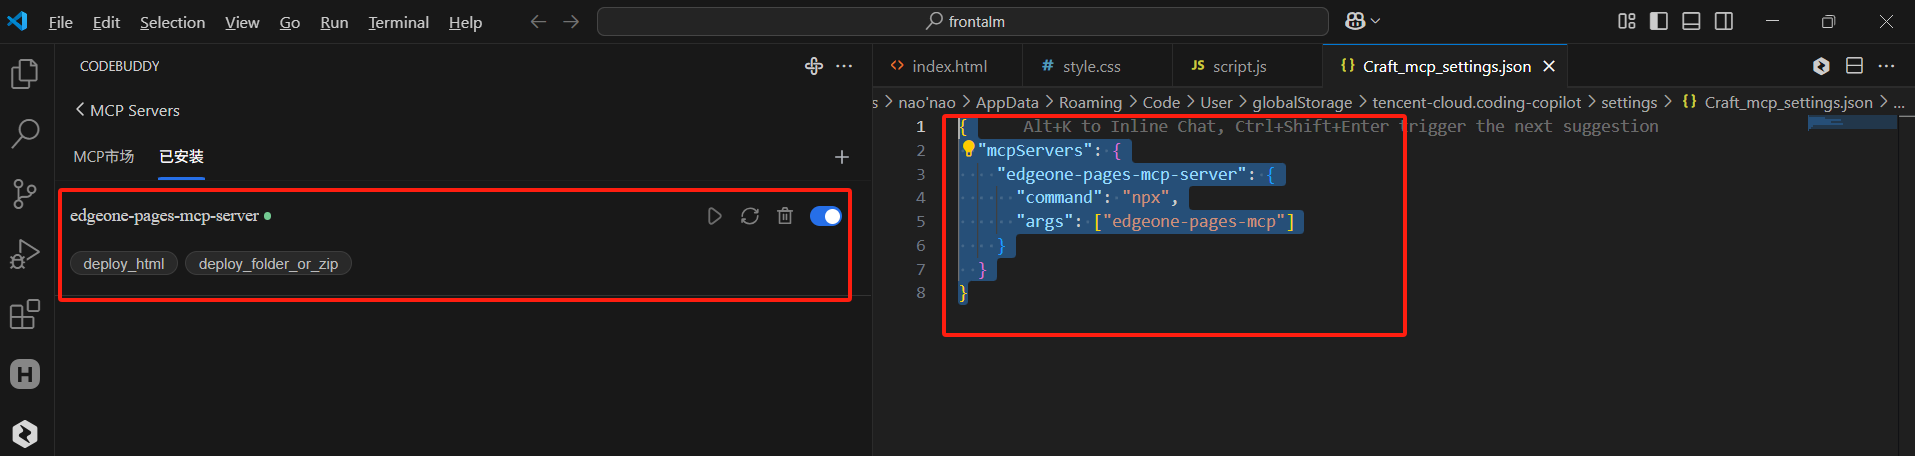Screen dimensions: 1915x456
Task: Toggle the secondary side bar
Action: click(1724, 21)
